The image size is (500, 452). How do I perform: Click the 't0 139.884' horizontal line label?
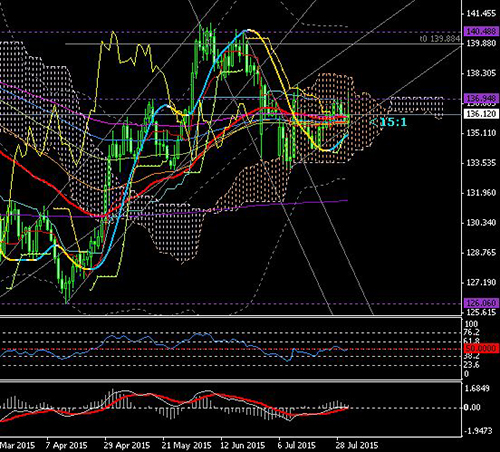pos(440,39)
